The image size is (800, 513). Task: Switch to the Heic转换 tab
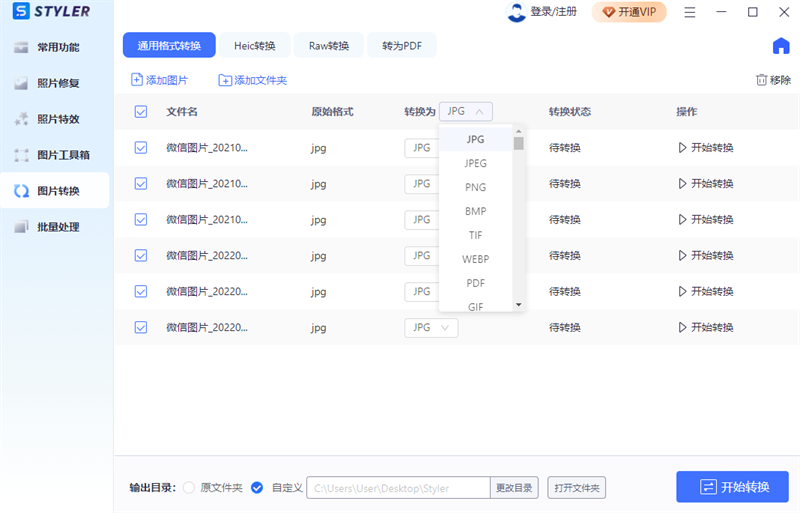255,46
